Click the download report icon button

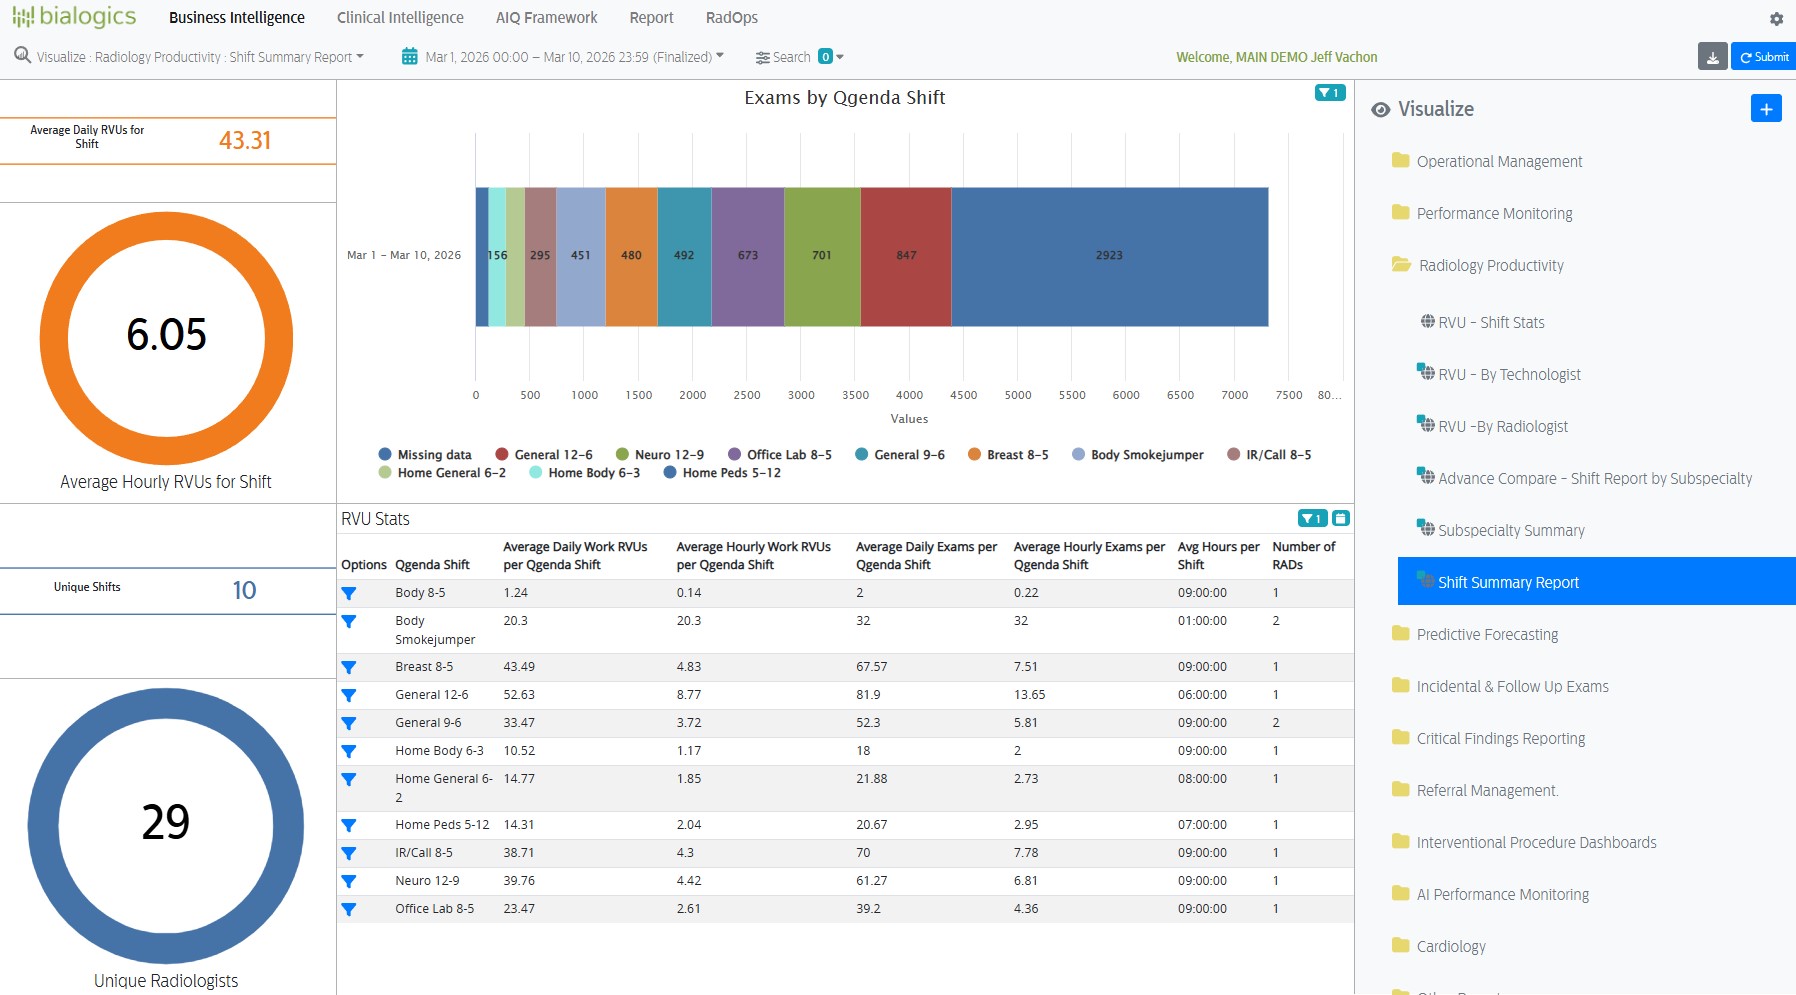pos(1712,57)
